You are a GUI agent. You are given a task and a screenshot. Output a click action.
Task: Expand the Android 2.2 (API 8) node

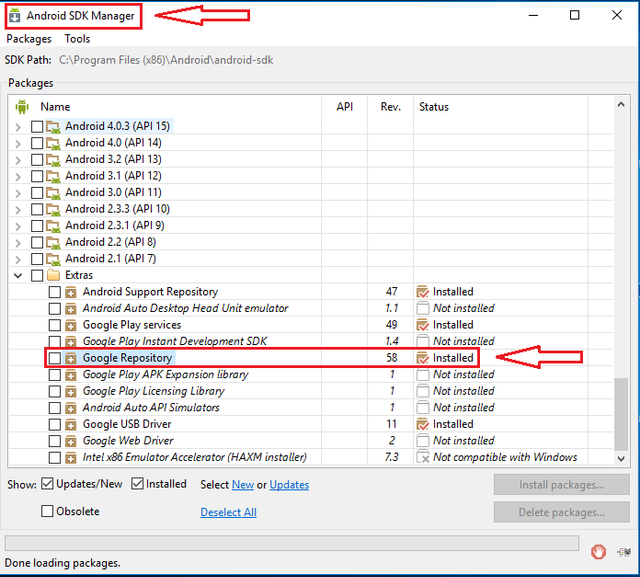18,243
